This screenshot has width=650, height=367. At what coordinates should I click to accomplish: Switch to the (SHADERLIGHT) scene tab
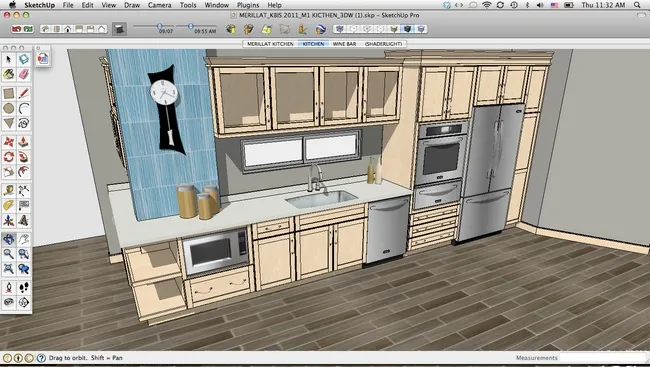[383, 44]
